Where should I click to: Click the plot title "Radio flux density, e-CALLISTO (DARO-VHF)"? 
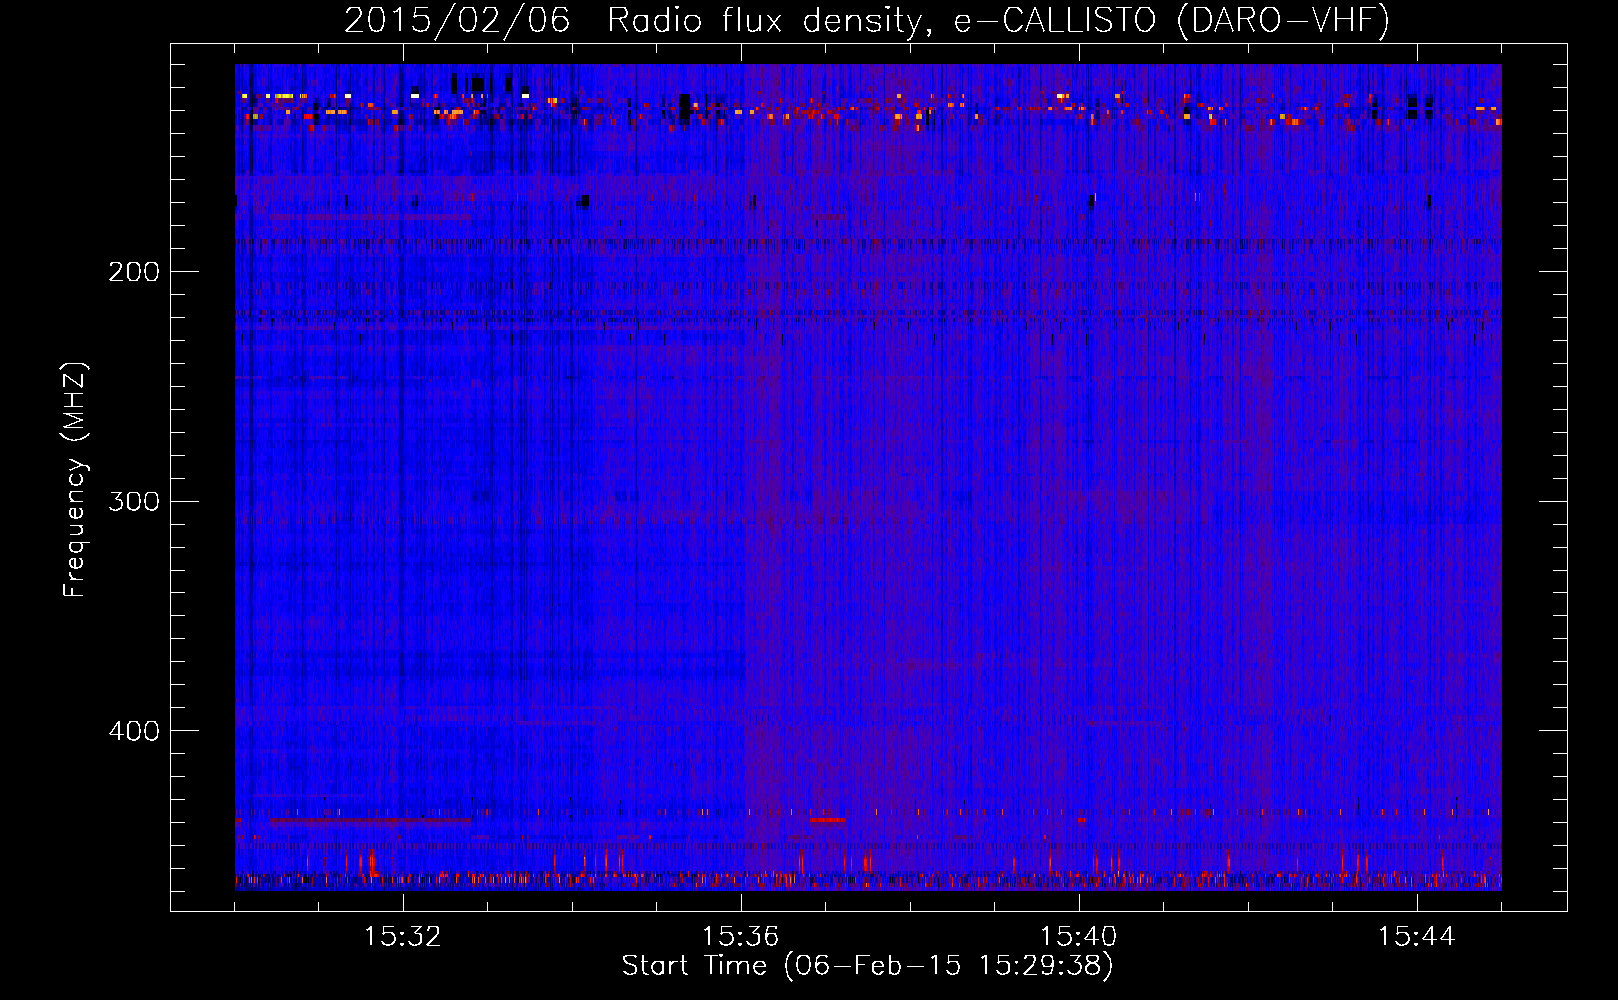tap(998, 21)
